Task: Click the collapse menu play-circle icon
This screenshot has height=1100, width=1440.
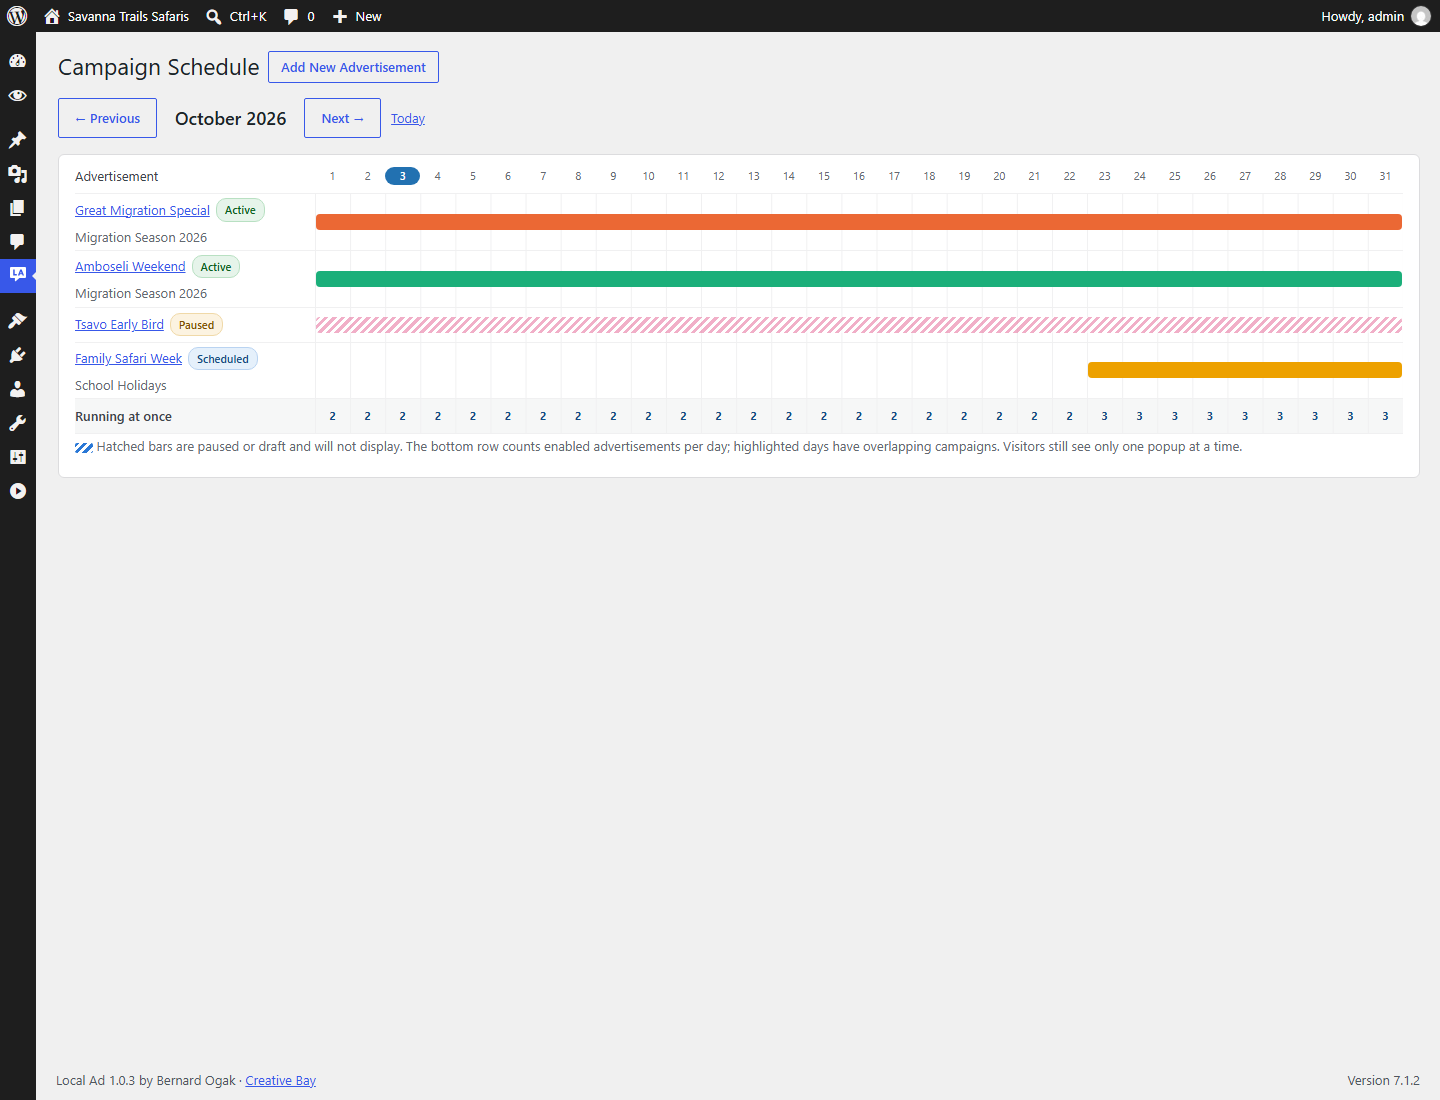Action: (x=17, y=491)
